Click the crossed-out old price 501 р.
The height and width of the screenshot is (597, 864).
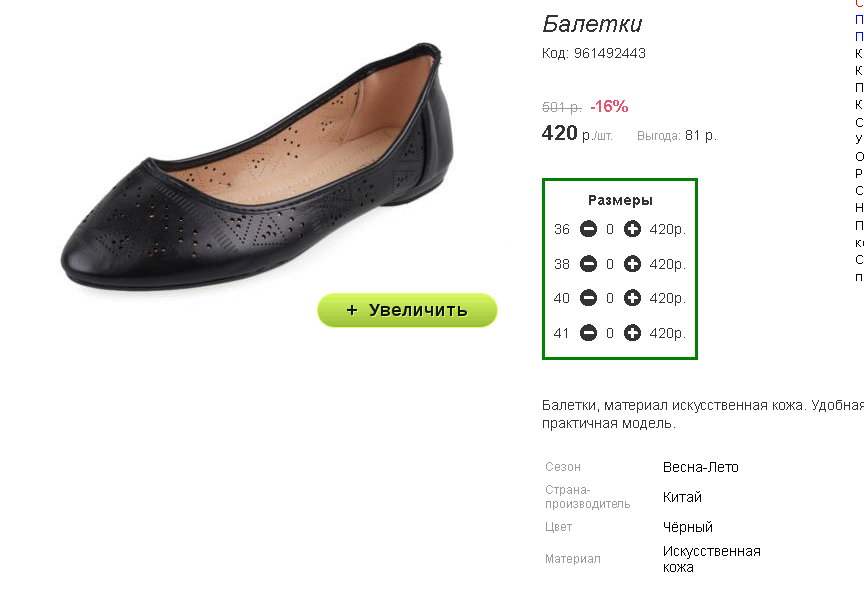561,107
